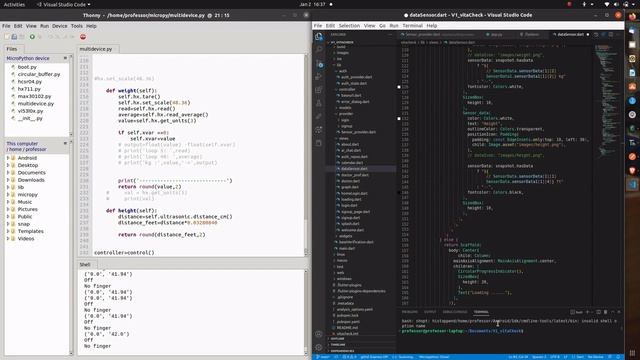Close the VS Code terminal panel
Viewport: 640px width, 360px height.
(619, 312)
